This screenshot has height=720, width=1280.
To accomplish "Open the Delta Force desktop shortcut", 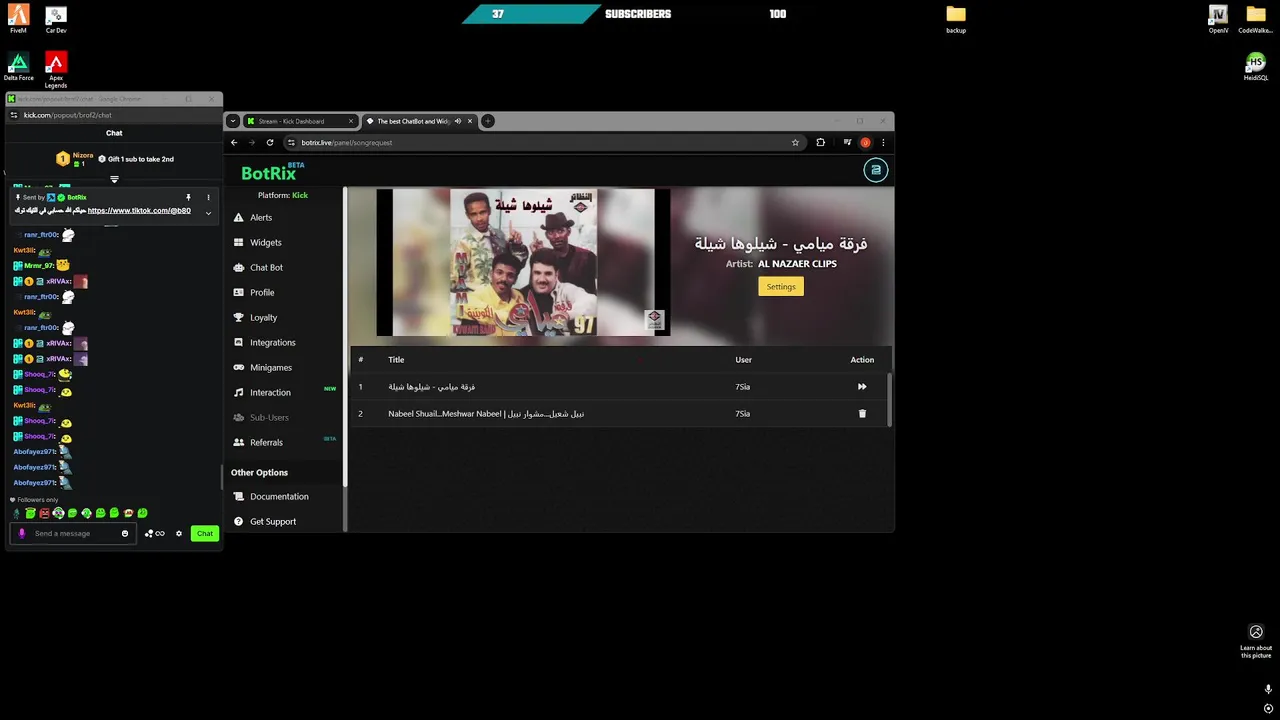I will coord(18,66).
